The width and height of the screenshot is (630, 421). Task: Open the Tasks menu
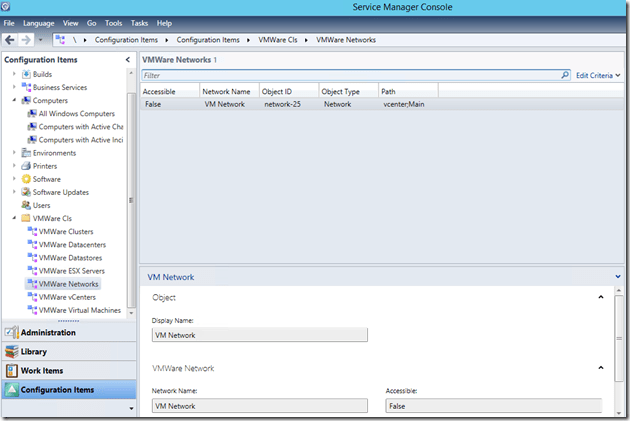tap(139, 22)
